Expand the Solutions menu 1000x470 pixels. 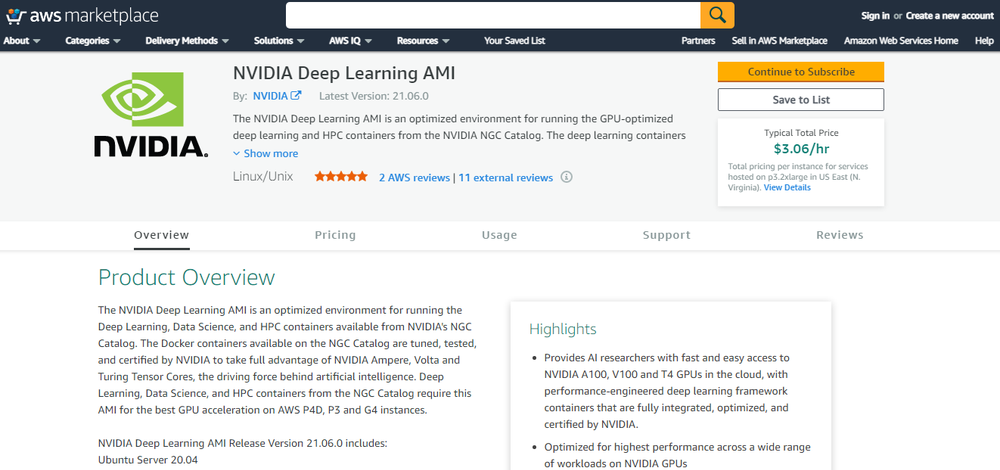pyautogui.click(x=279, y=41)
